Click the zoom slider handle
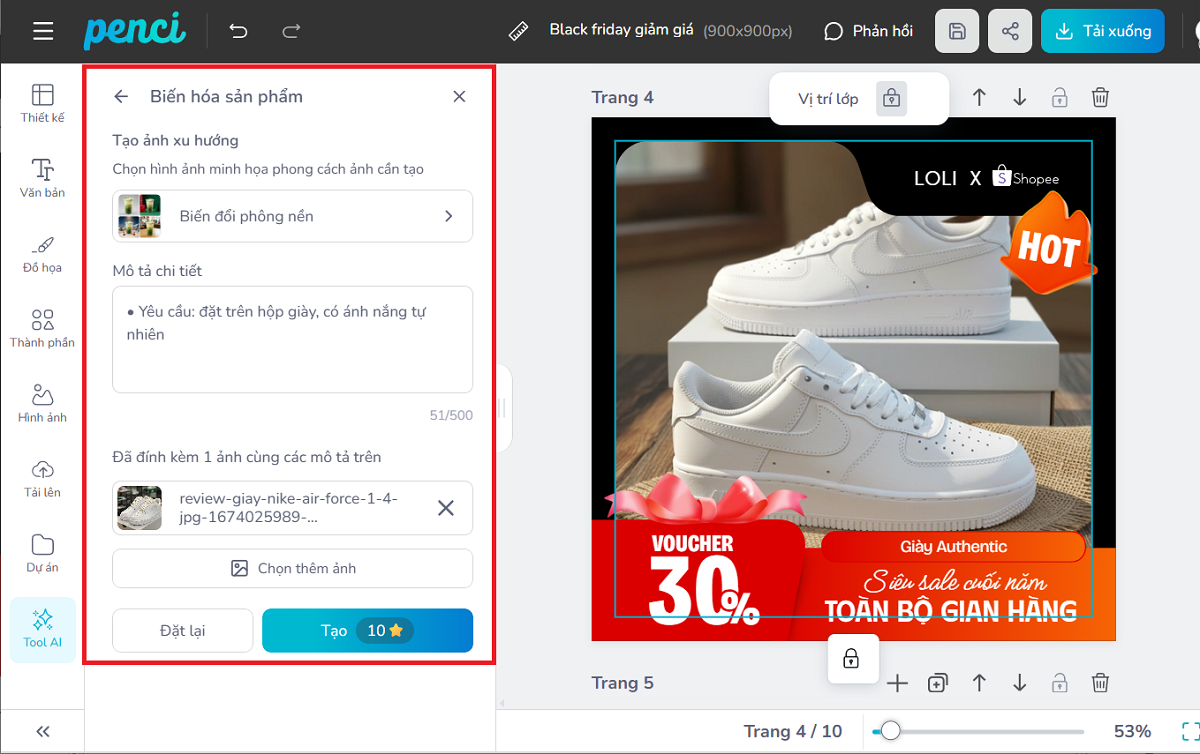Screen dimensions: 1200x754 (890, 731)
